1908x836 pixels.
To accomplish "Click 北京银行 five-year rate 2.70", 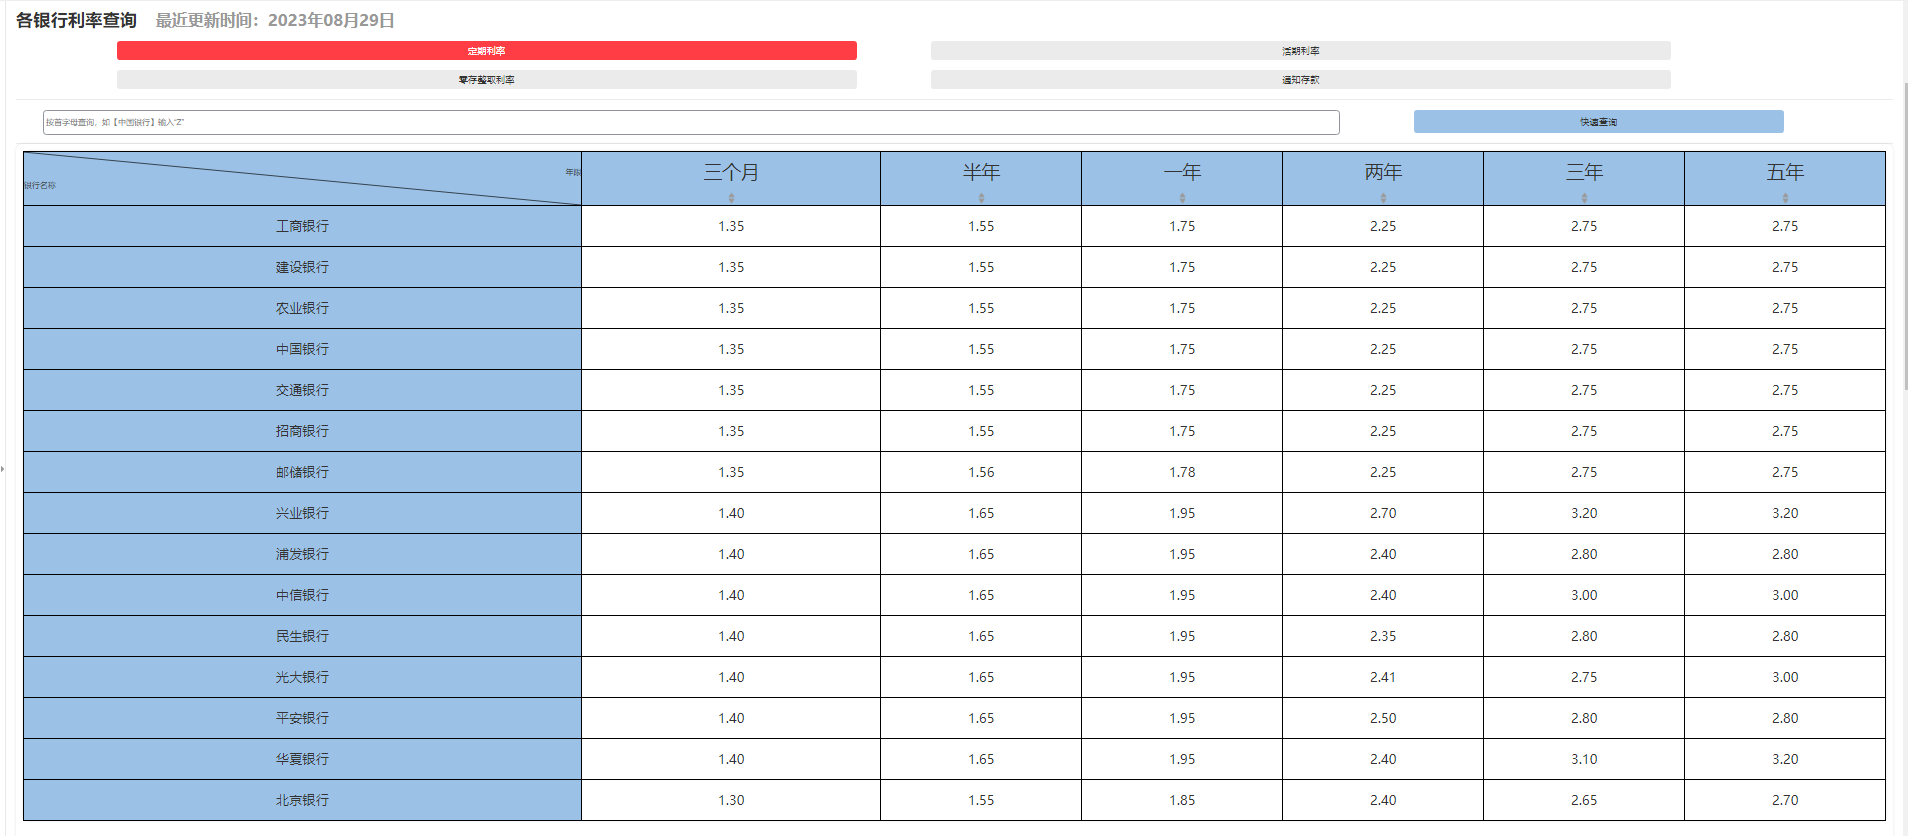I will (x=1785, y=800).
